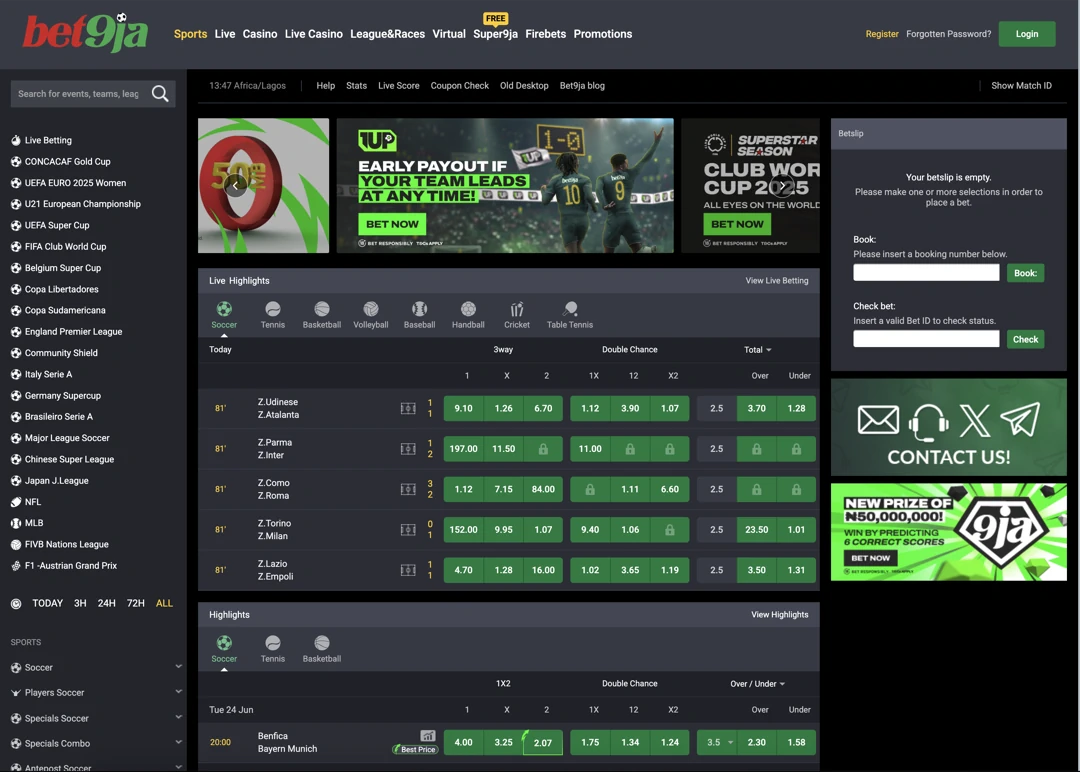Click the Check bet button
Image resolution: width=1080 pixels, height=772 pixels.
[x=1025, y=340]
